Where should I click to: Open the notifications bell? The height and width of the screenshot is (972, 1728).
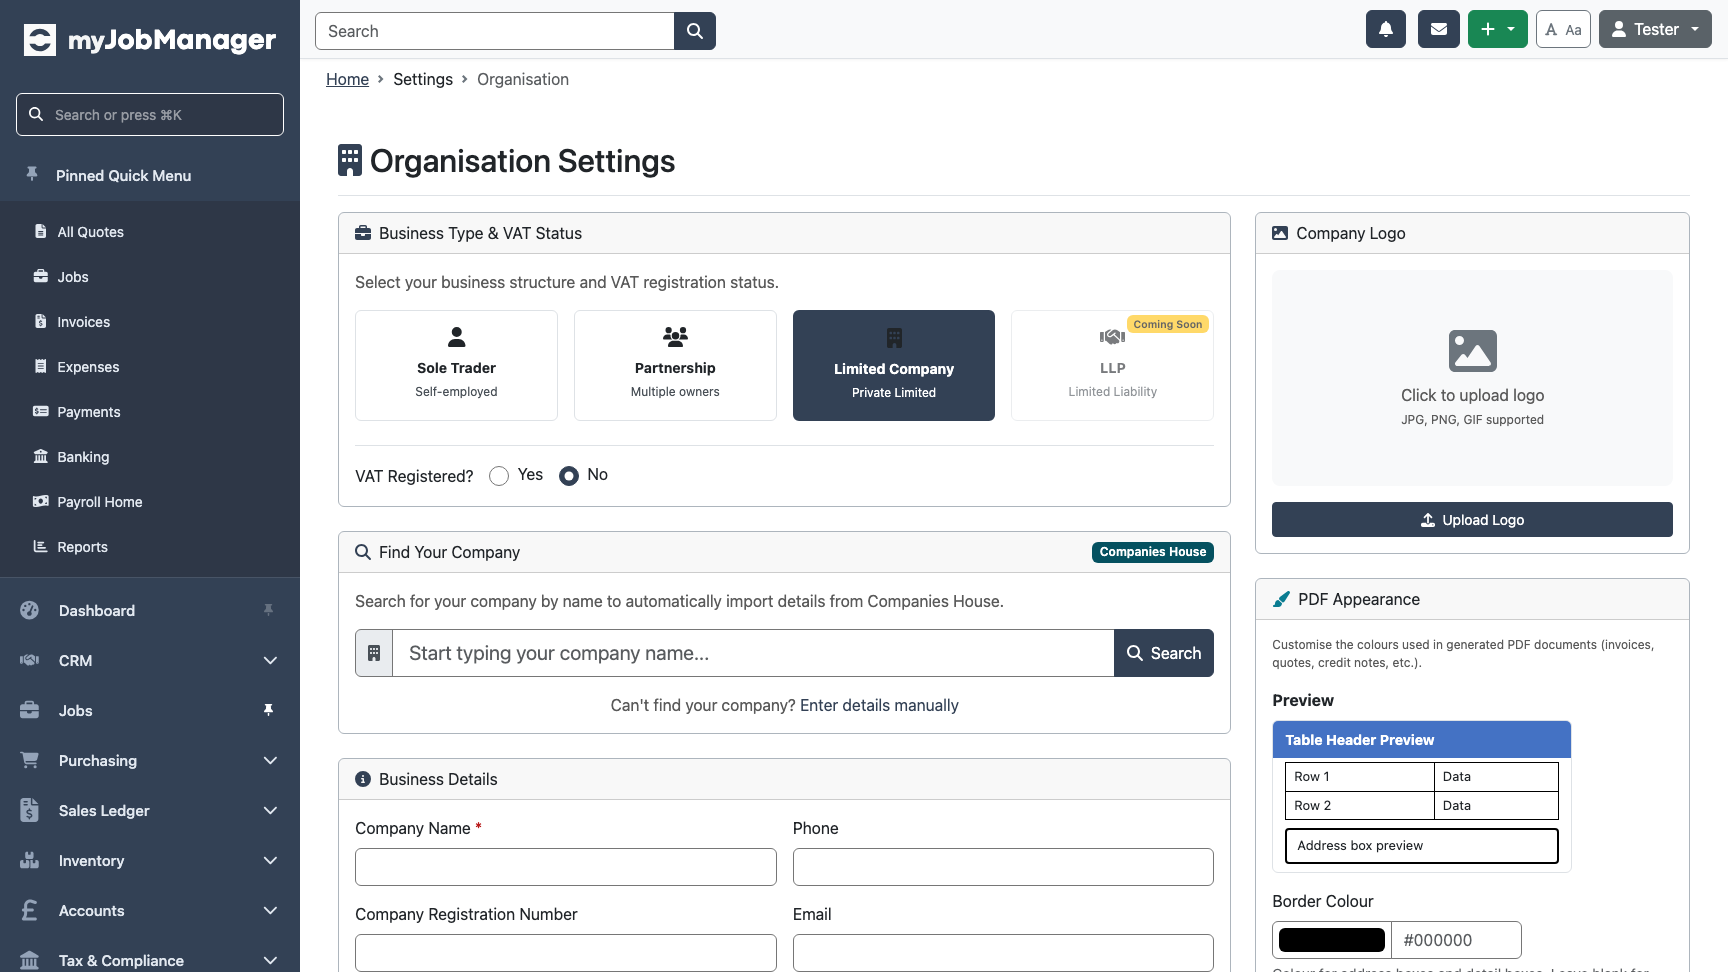click(x=1386, y=29)
